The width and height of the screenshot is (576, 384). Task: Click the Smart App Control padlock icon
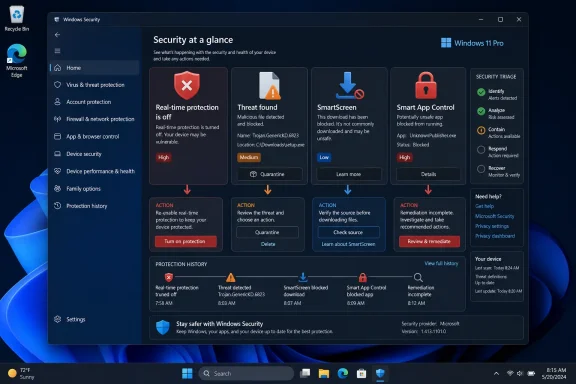pyautogui.click(x=426, y=85)
